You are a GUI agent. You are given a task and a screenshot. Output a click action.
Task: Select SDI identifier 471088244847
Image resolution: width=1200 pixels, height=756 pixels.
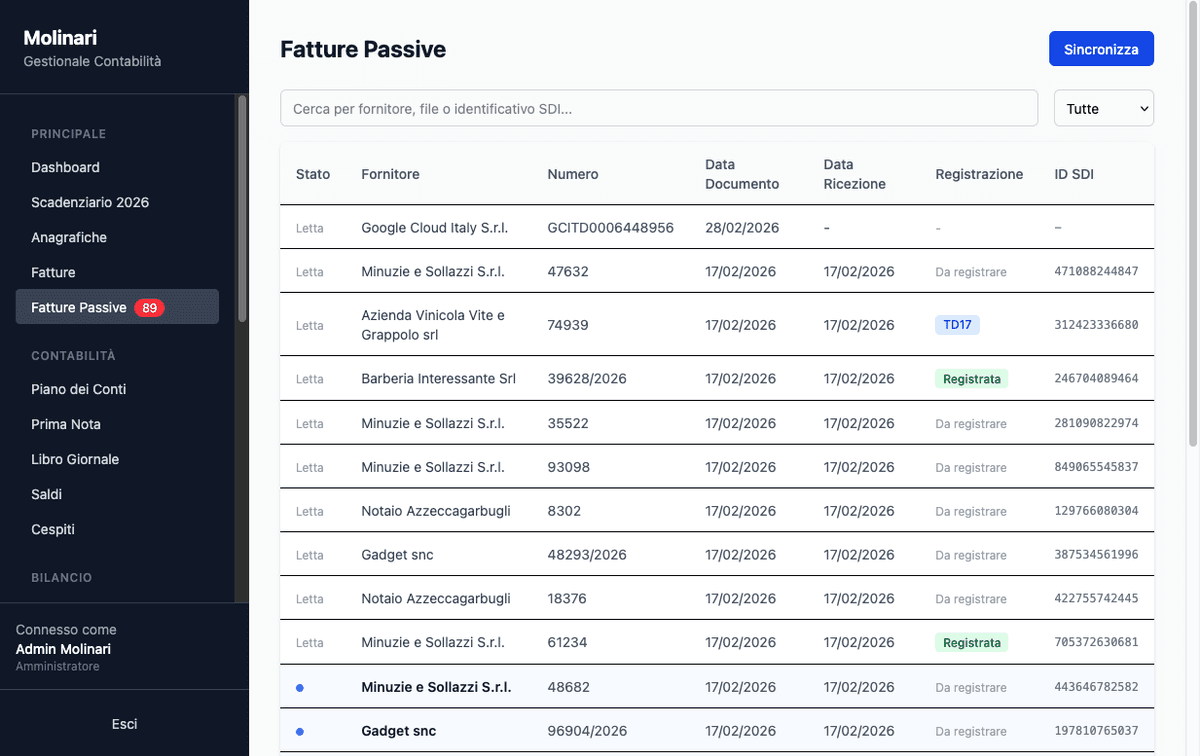point(1096,272)
